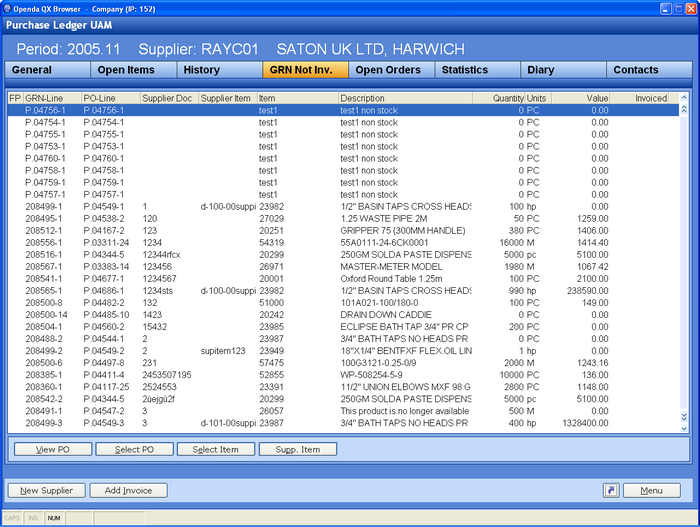
Task: Open the Diary tab
Action: (563, 70)
